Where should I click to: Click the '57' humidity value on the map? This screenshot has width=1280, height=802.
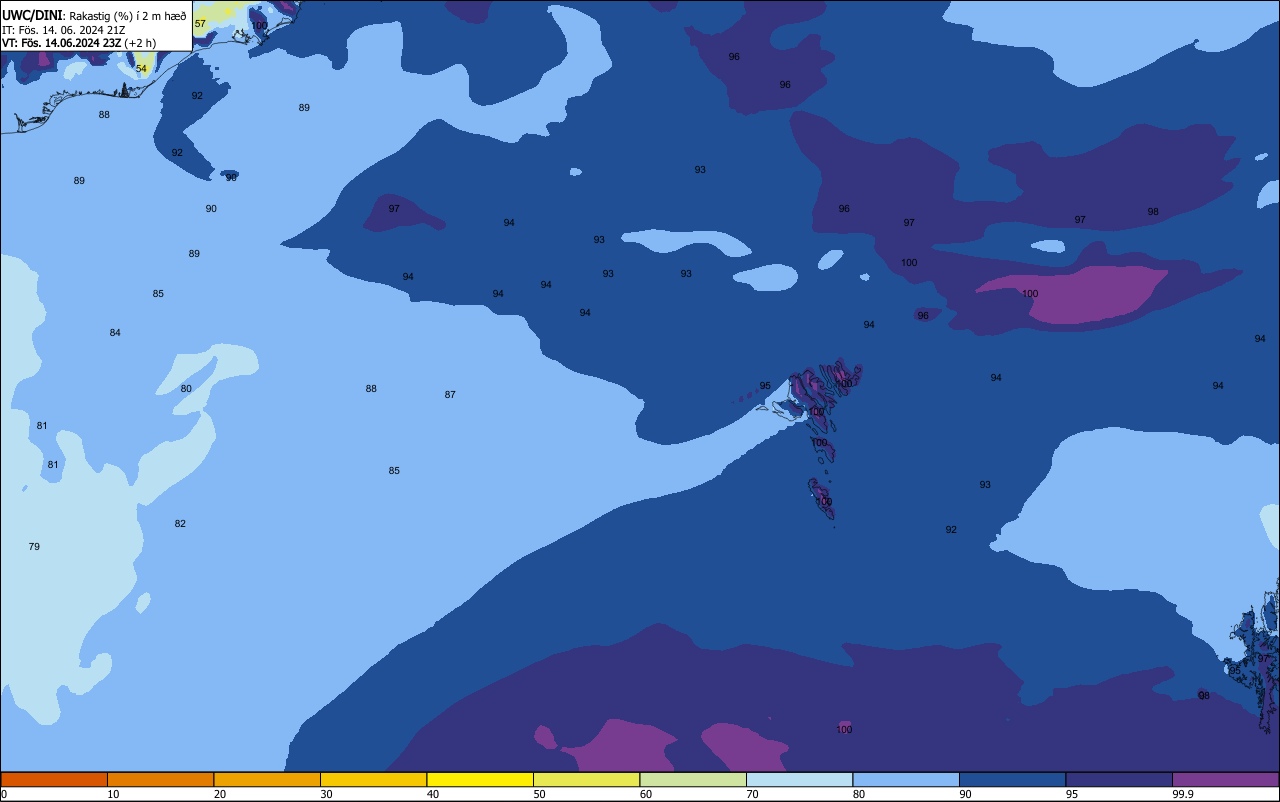(200, 23)
